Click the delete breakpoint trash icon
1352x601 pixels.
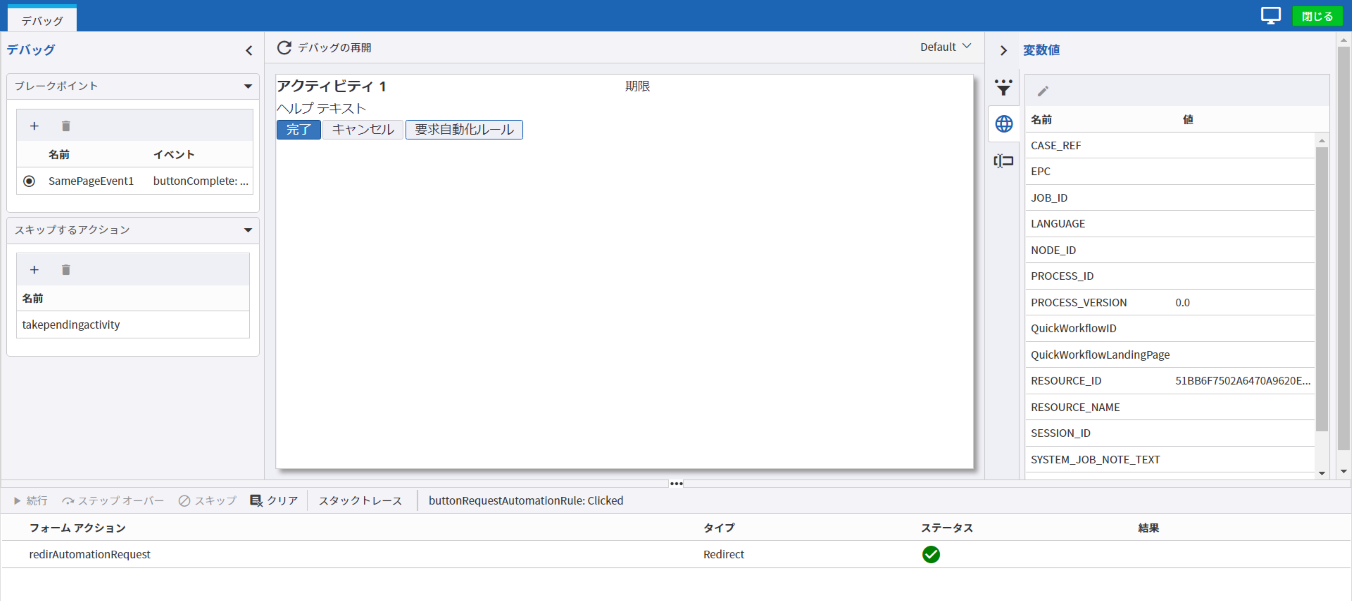coord(66,126)
